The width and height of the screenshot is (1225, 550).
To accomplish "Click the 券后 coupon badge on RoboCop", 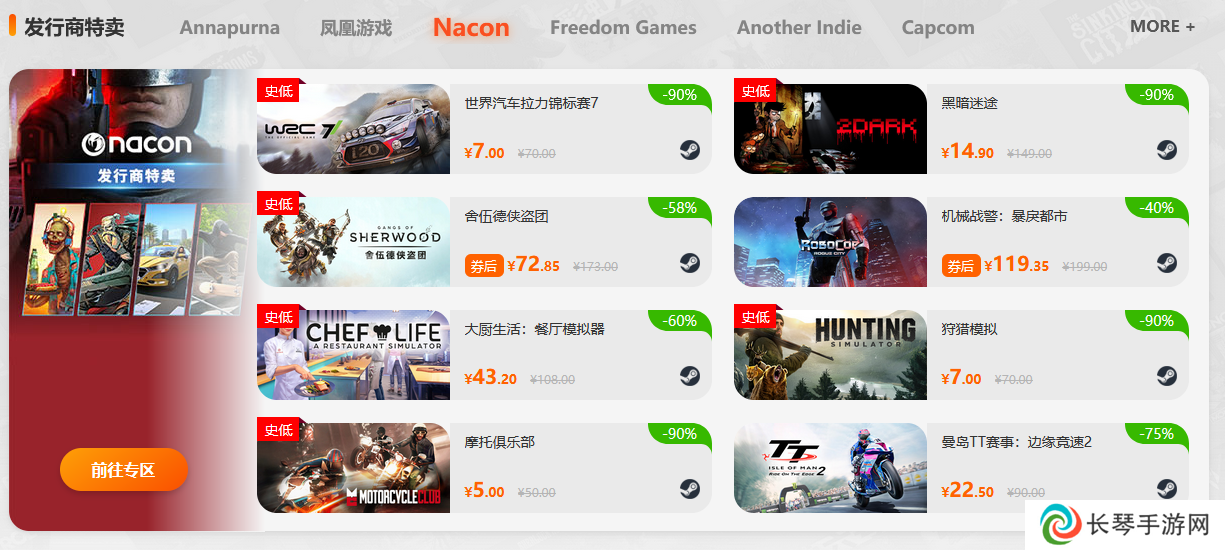I will point(960,266).
